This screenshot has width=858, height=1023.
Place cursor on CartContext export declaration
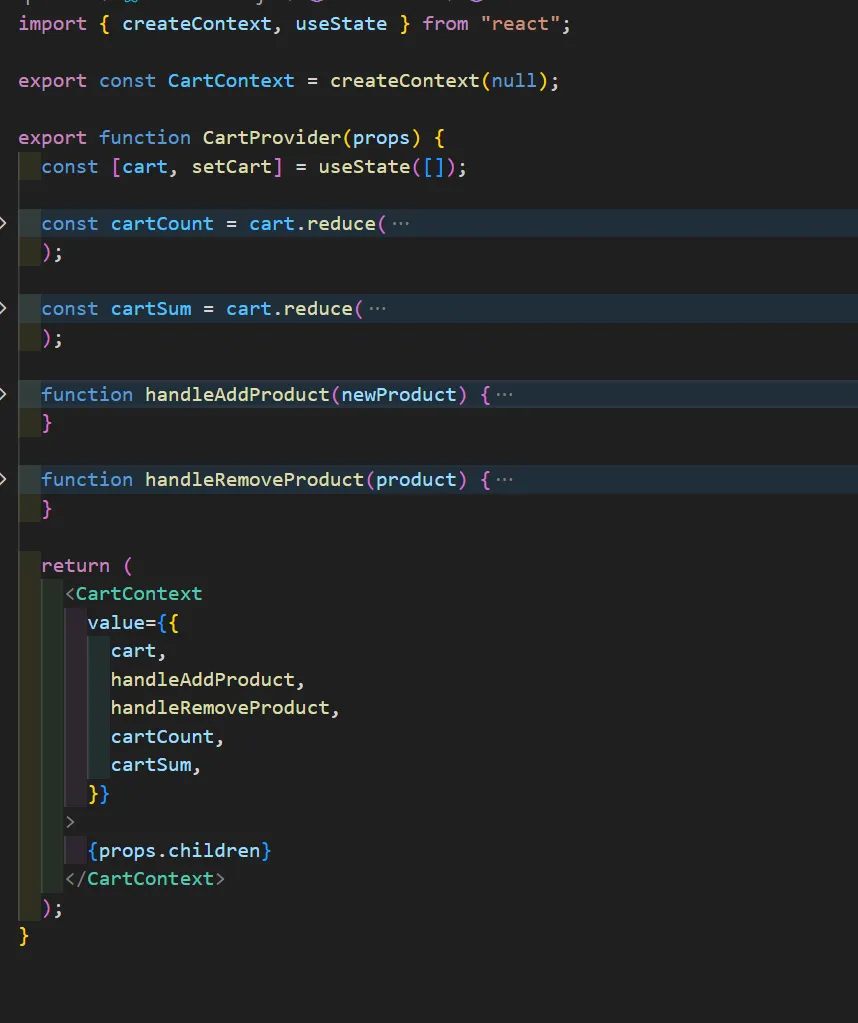click(231, 81)
